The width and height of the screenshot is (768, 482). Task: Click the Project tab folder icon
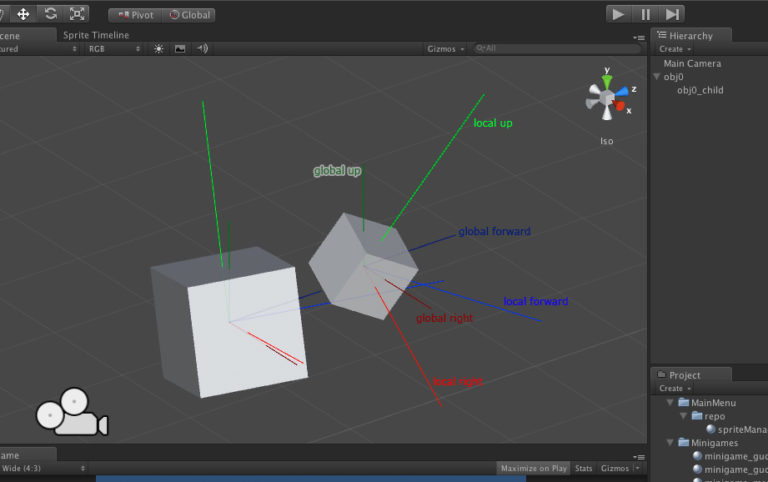[662, 375]
